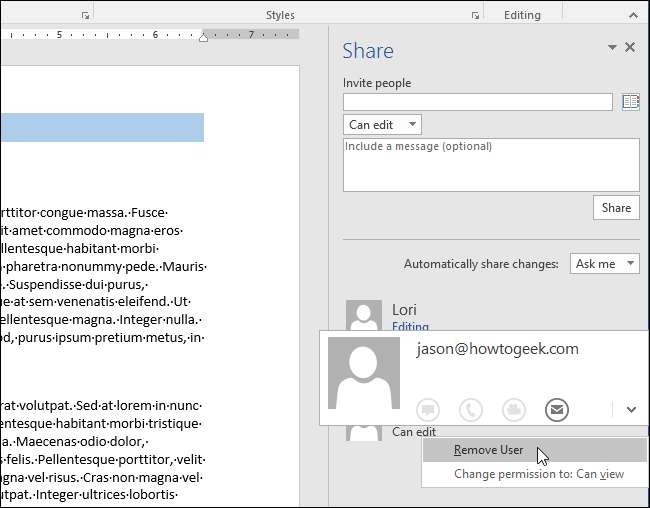Expand the contact card details chevron
This screenshot has height=508, width=650.
[x=631, y=409]
